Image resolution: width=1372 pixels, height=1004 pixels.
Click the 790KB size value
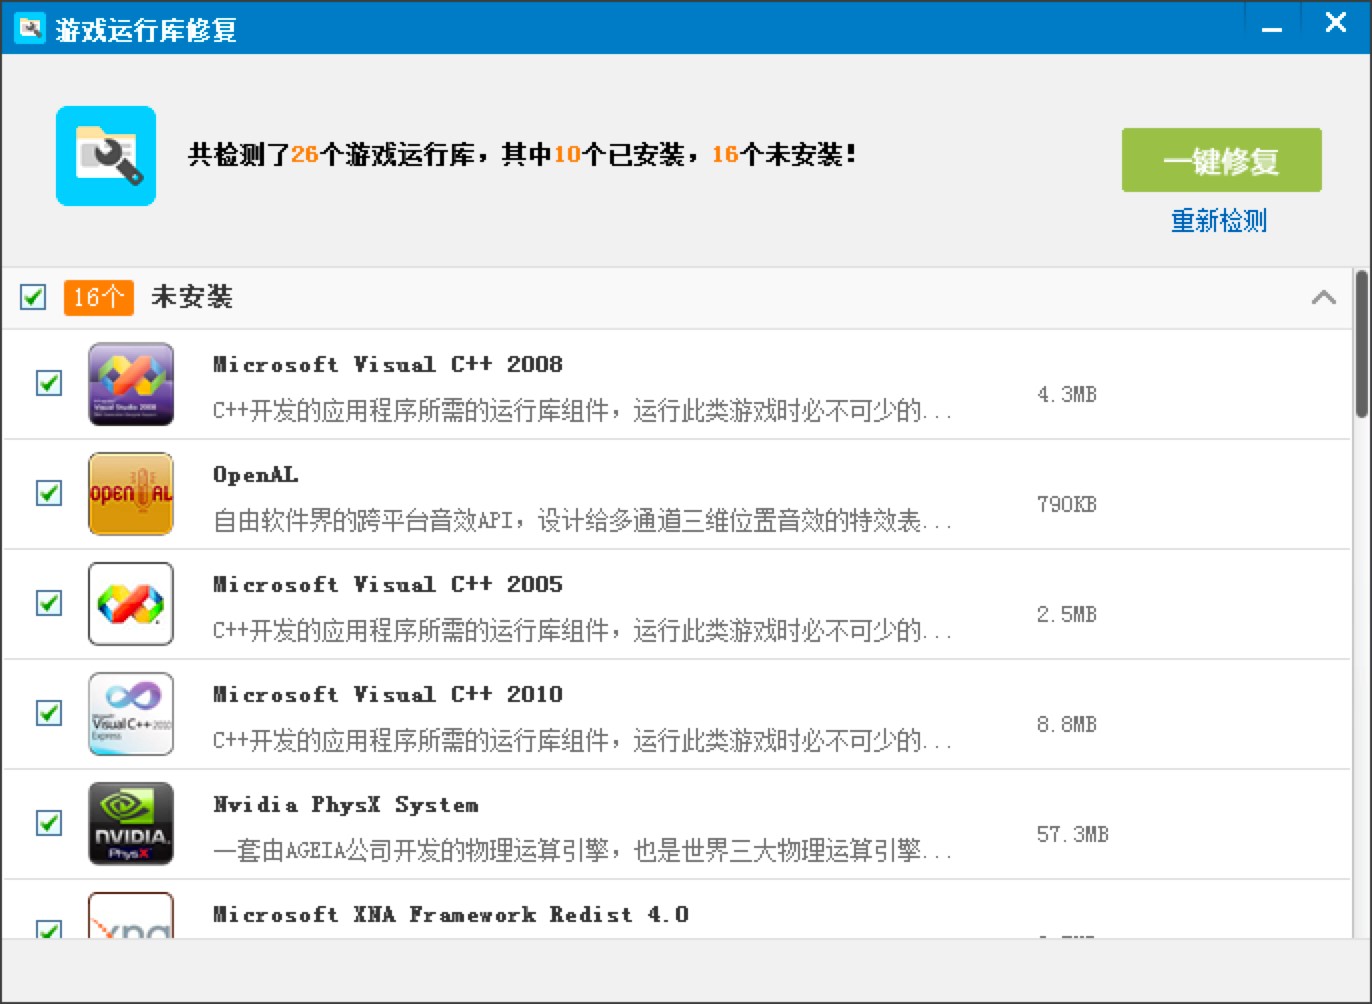(x=1067, y=504)
